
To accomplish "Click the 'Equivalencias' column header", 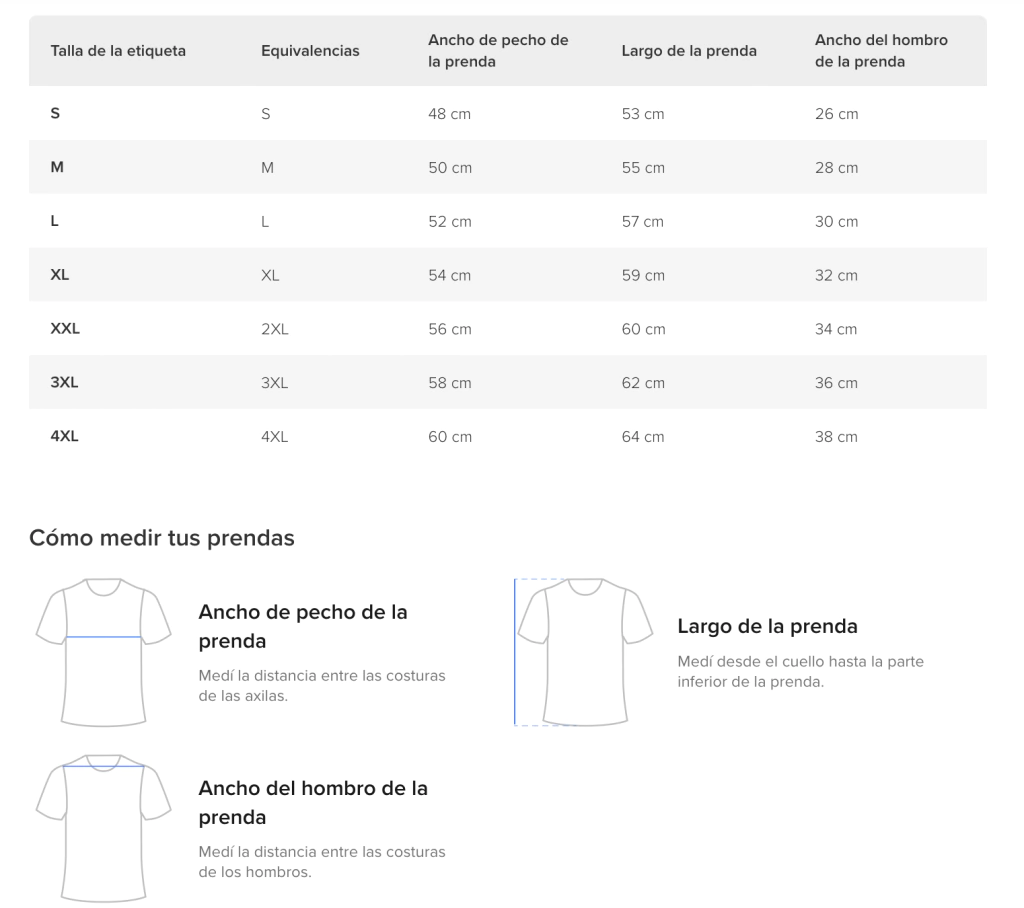I will [310, 51].
